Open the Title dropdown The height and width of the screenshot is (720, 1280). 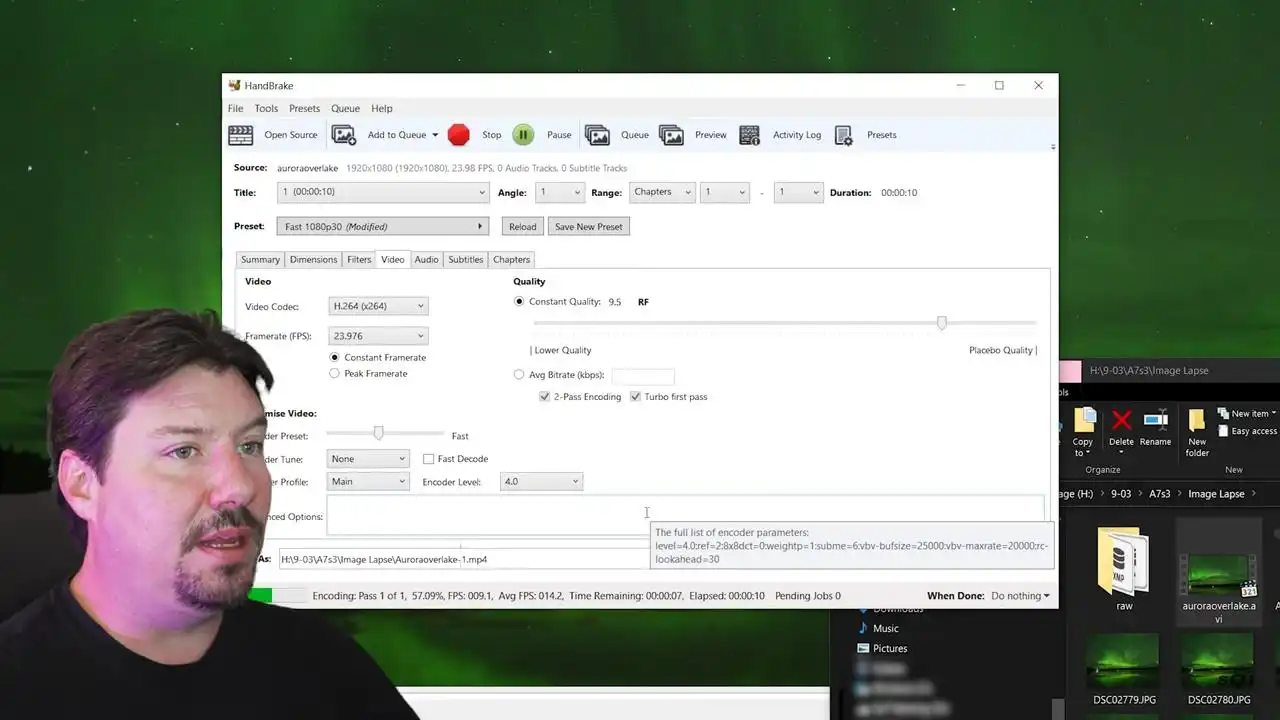coord(383,192)
